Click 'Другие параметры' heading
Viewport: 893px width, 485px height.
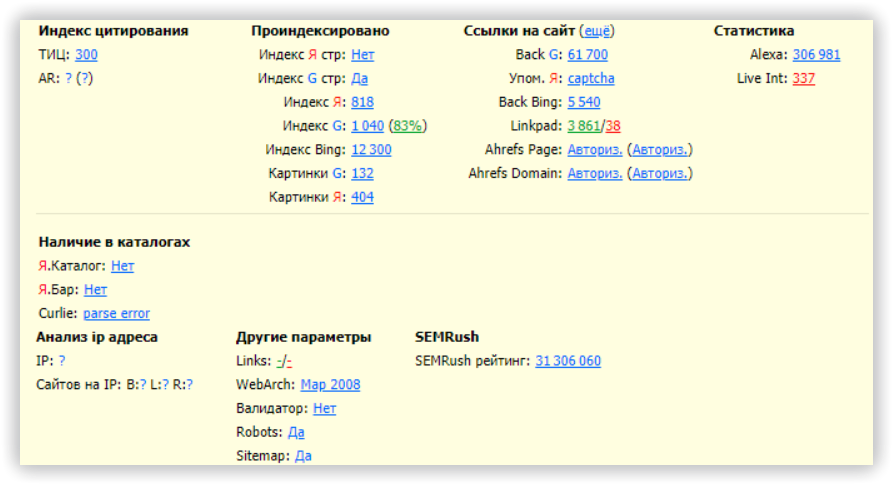[x=304, y=338]
